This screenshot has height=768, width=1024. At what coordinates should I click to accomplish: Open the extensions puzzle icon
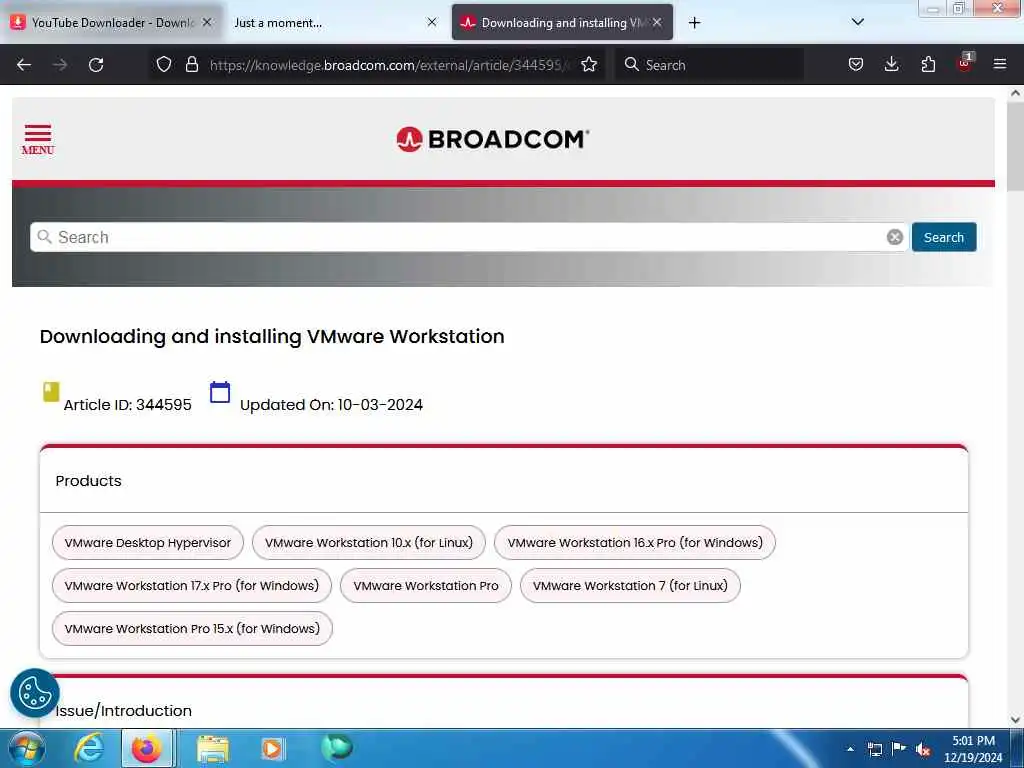(928, 65)
